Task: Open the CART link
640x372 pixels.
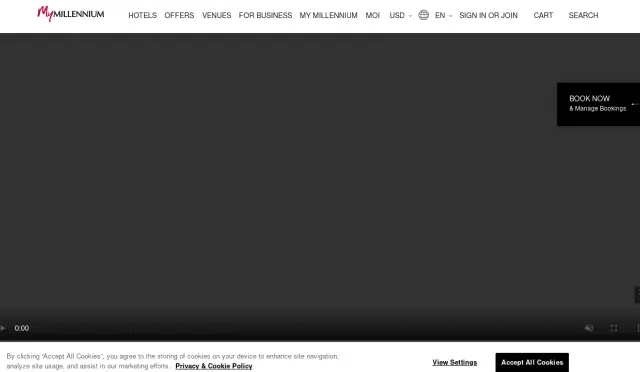Action: (543, 16)
